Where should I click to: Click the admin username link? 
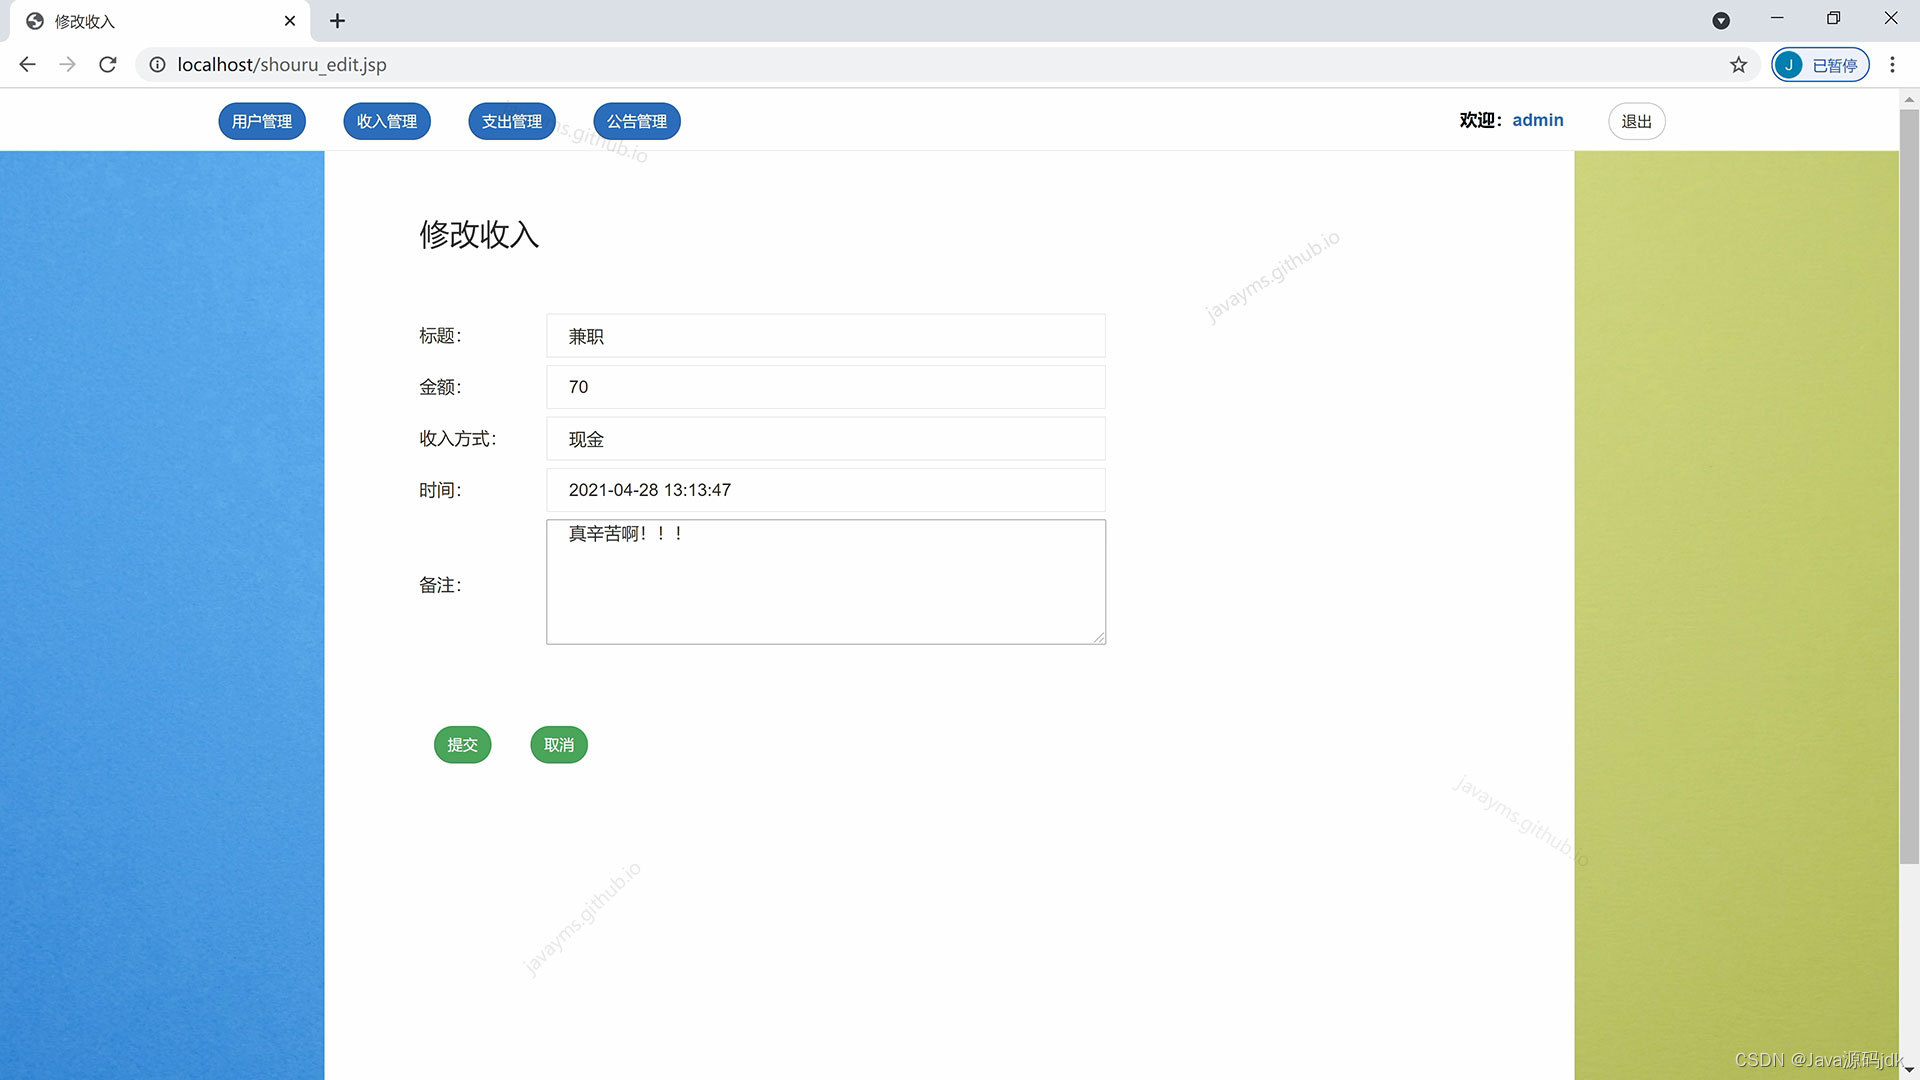pyautogui.click(x=1538, y=120)
